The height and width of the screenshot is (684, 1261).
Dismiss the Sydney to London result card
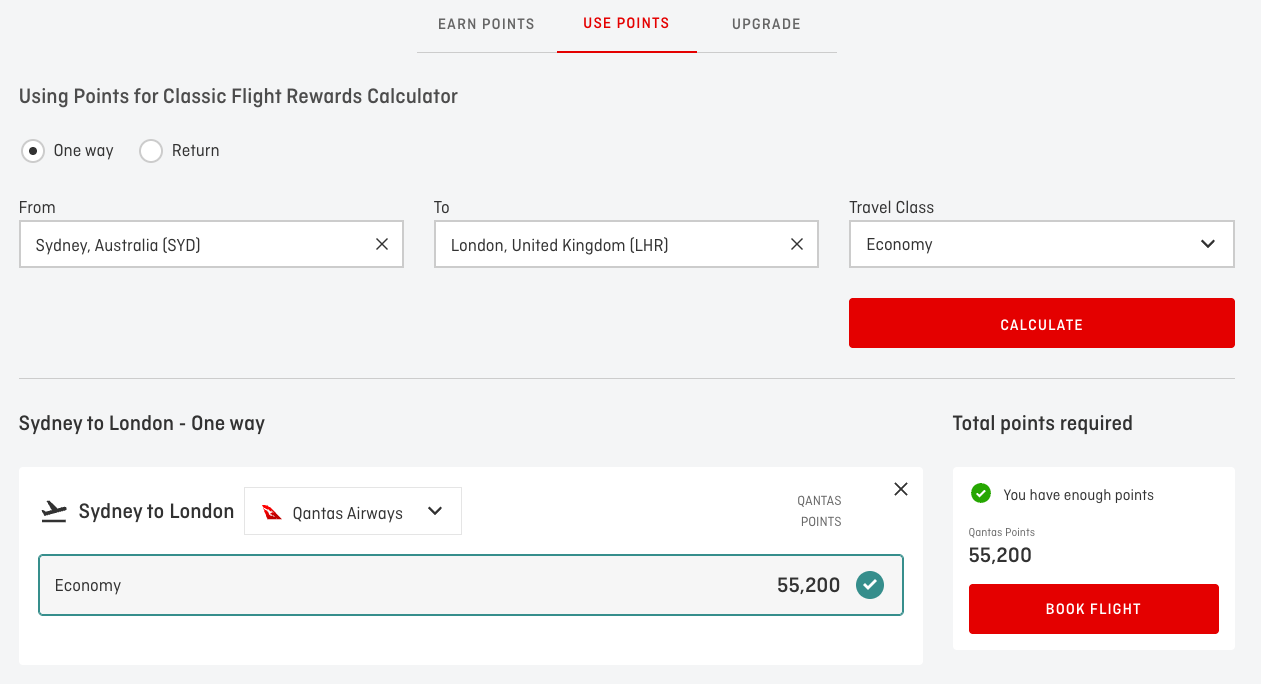(901, 489)
